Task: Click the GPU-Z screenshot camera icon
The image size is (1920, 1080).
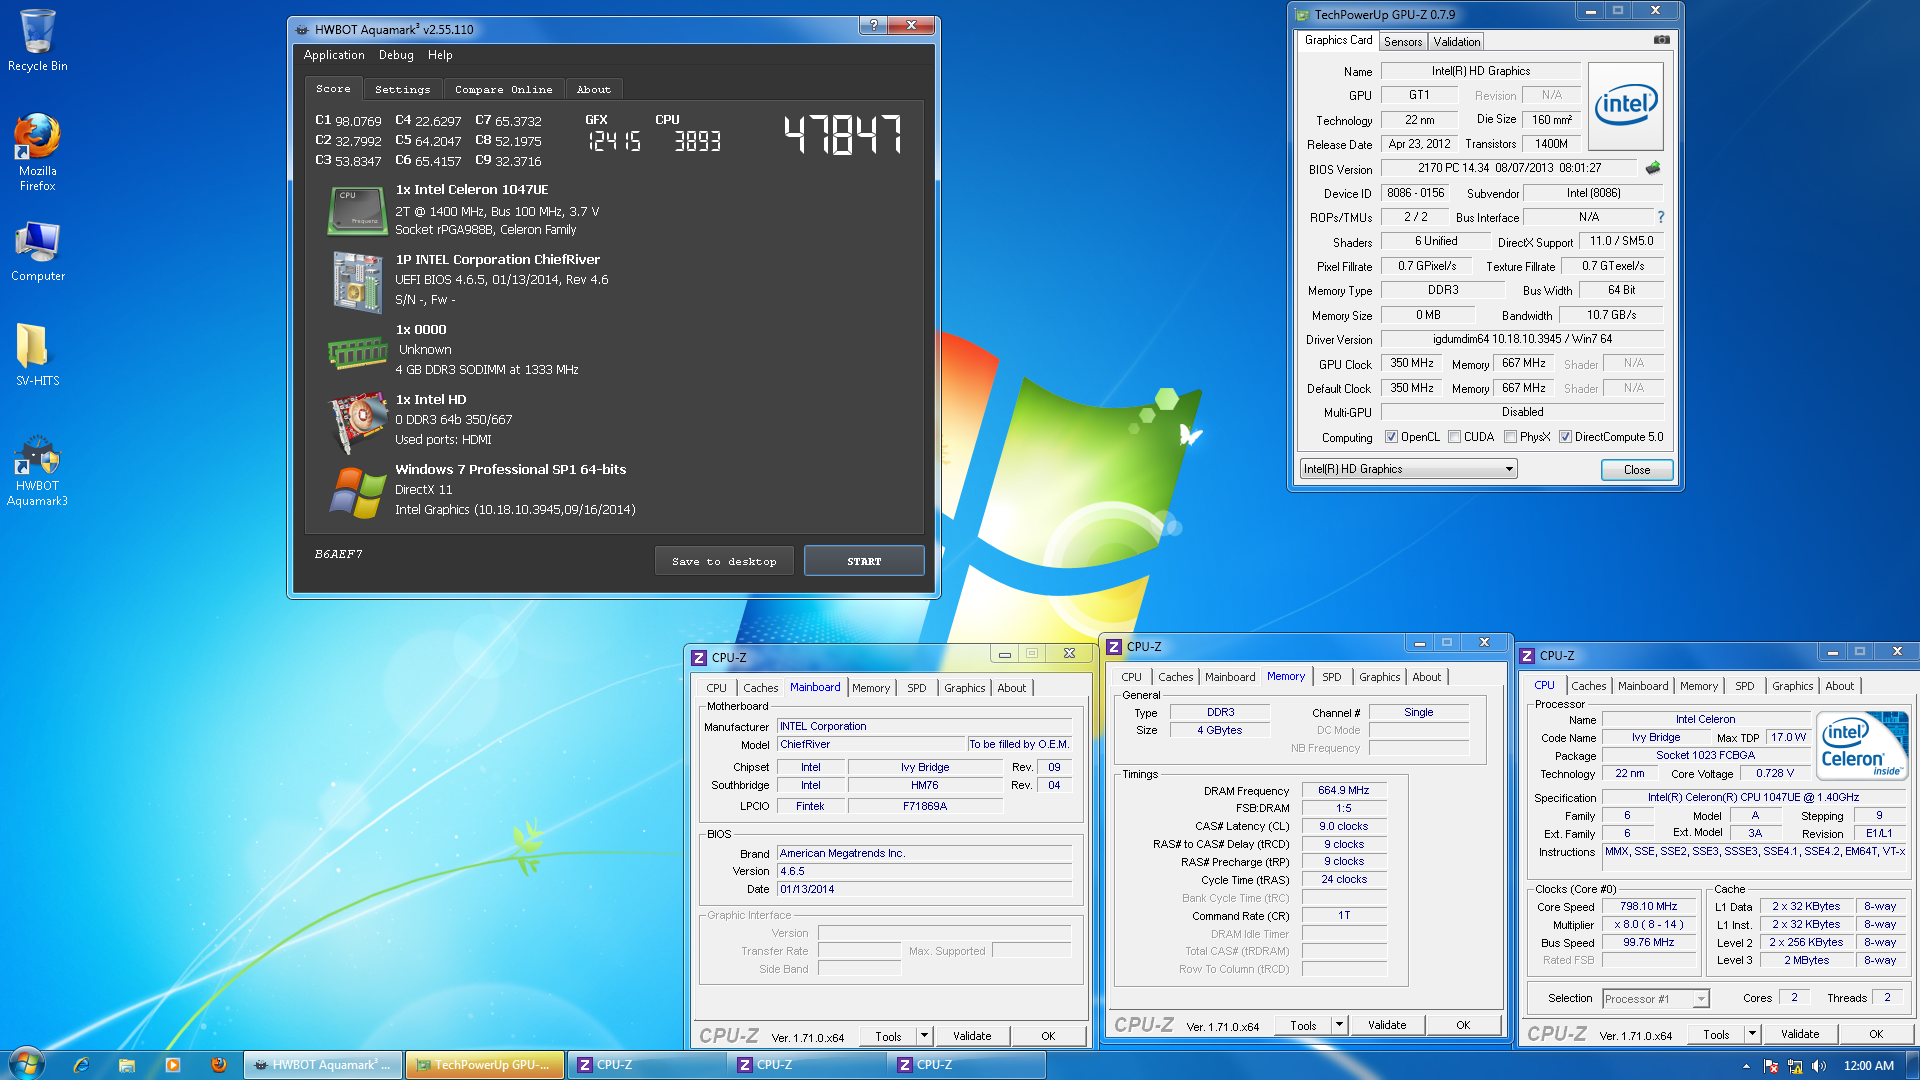Action: (1661, 40)
